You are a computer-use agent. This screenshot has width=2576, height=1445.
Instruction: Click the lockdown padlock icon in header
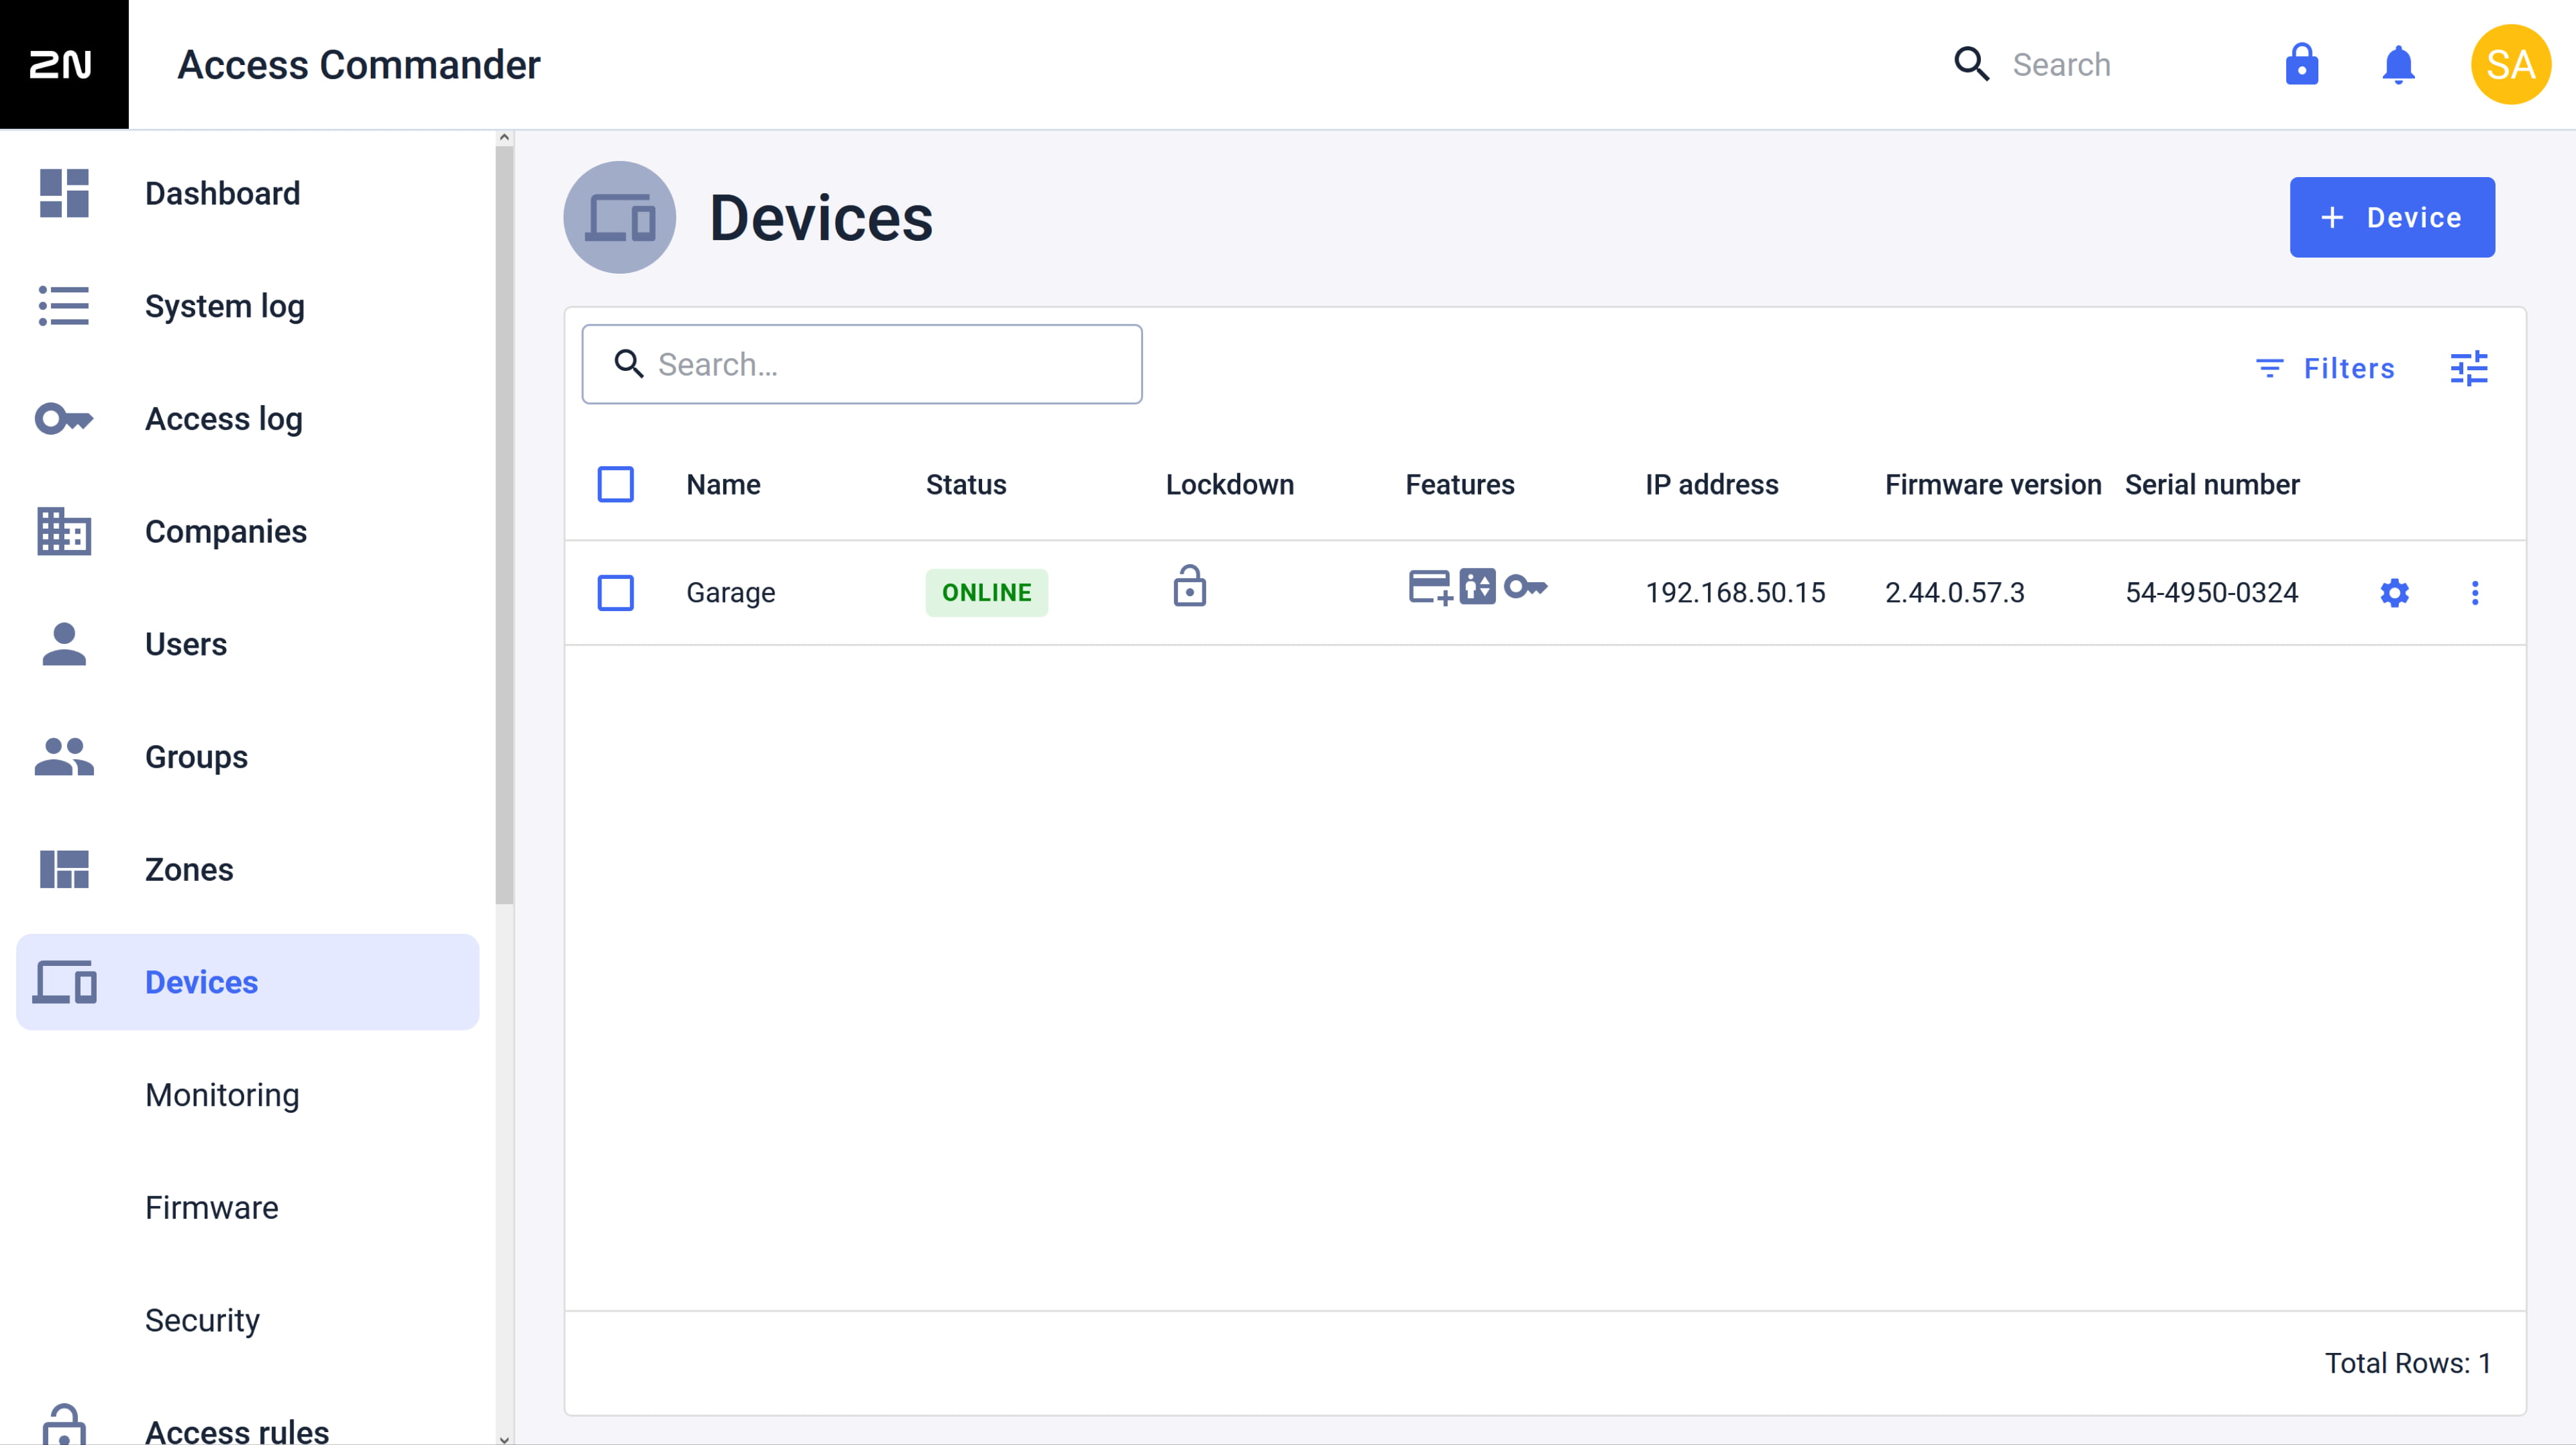coord(2301,64)
